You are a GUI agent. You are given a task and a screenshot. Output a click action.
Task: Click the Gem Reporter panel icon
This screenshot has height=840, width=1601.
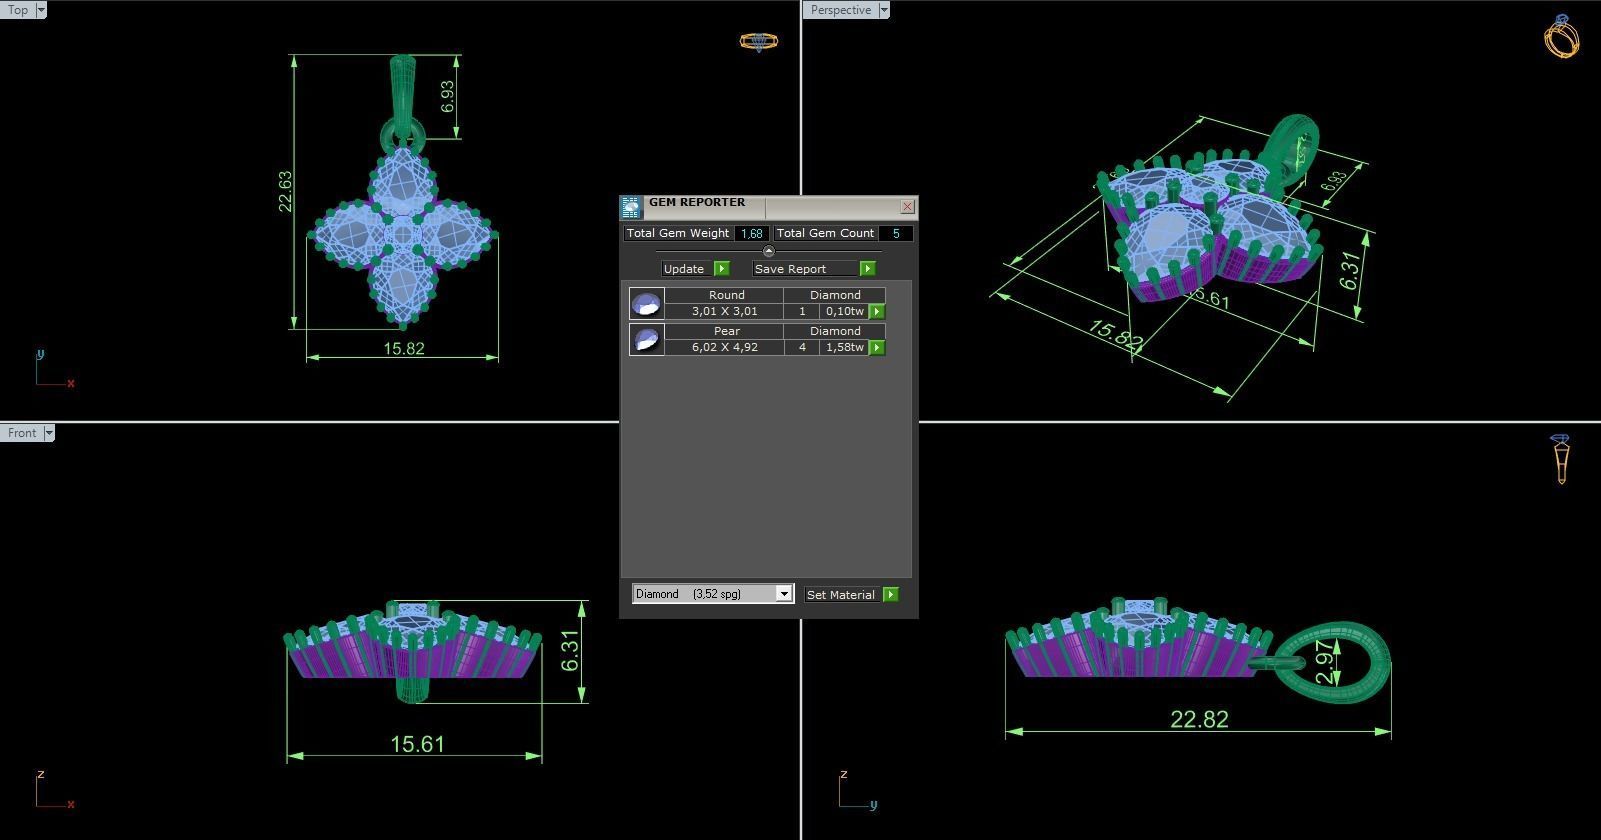[x=630, y=208]
